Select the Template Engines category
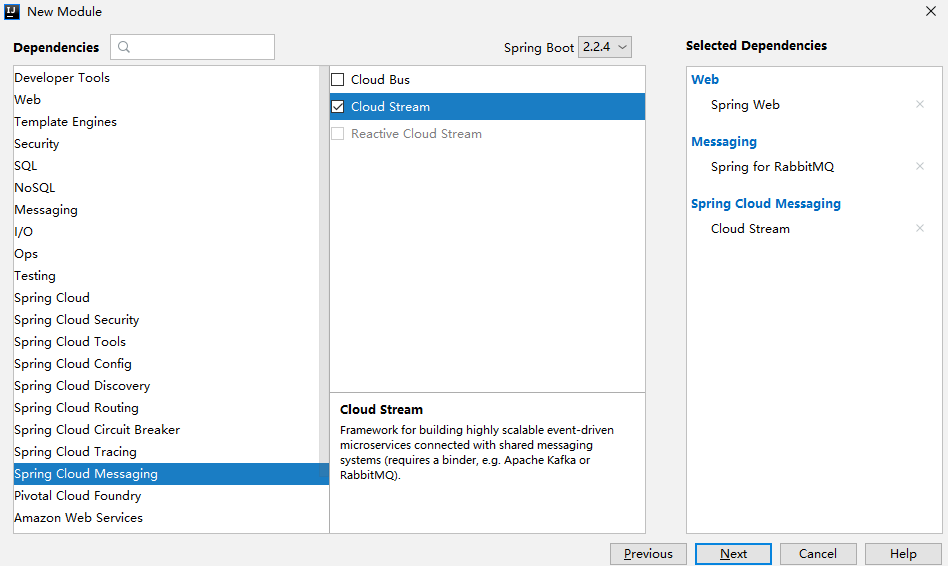Screen dimensions: 948x566 166,122
